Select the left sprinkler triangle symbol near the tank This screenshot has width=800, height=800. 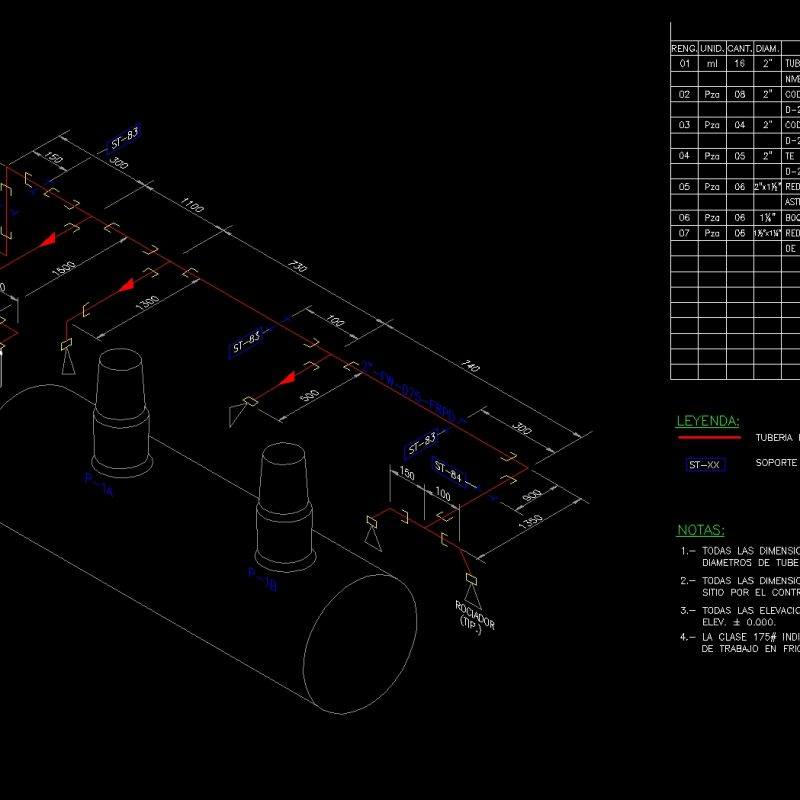point(66,364)
